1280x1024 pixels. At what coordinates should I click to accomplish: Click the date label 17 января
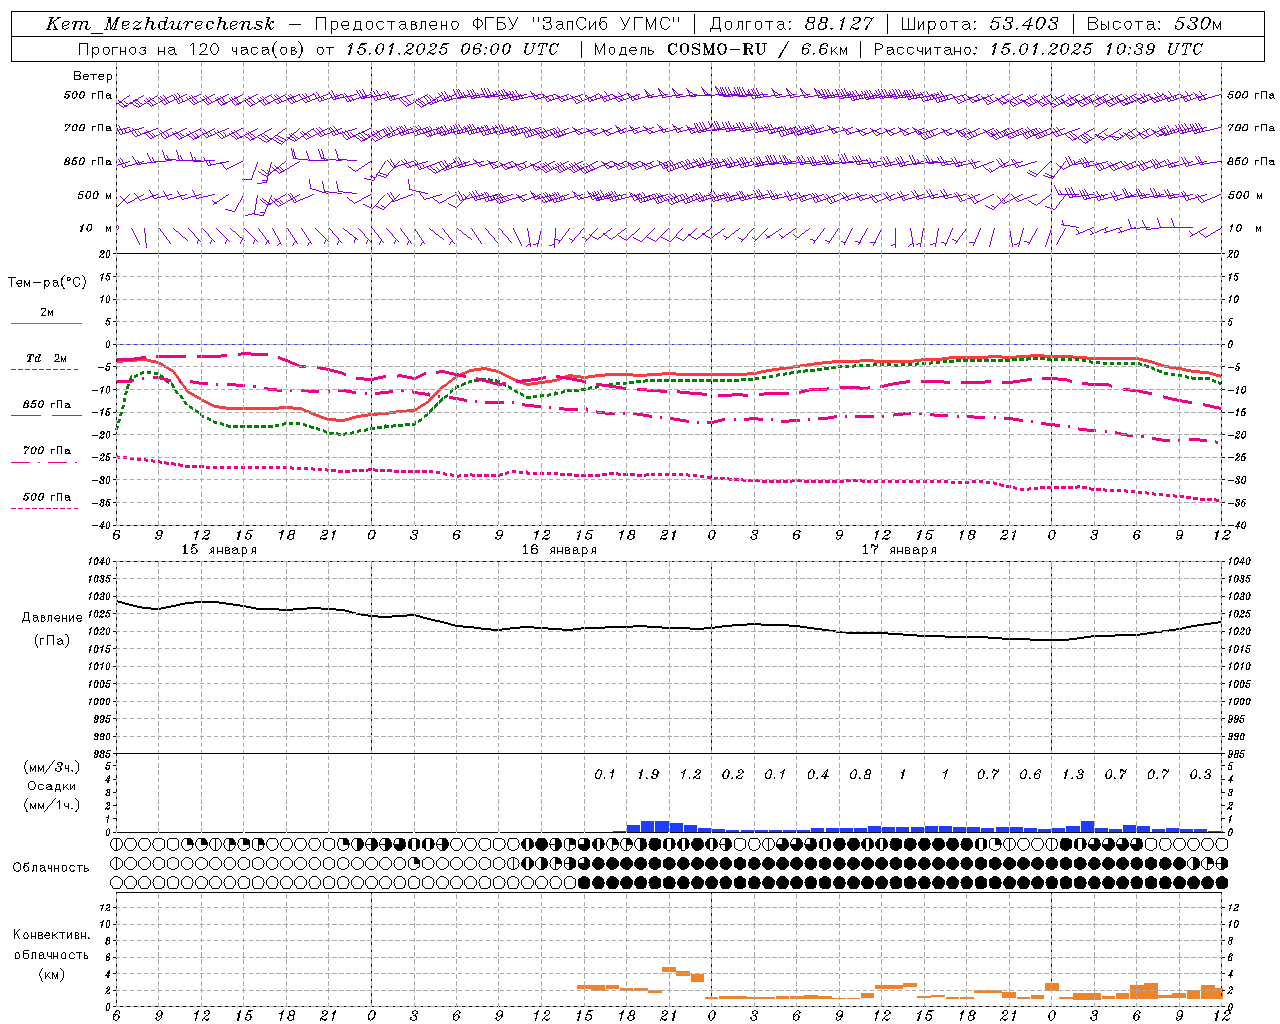click(899, 550)
